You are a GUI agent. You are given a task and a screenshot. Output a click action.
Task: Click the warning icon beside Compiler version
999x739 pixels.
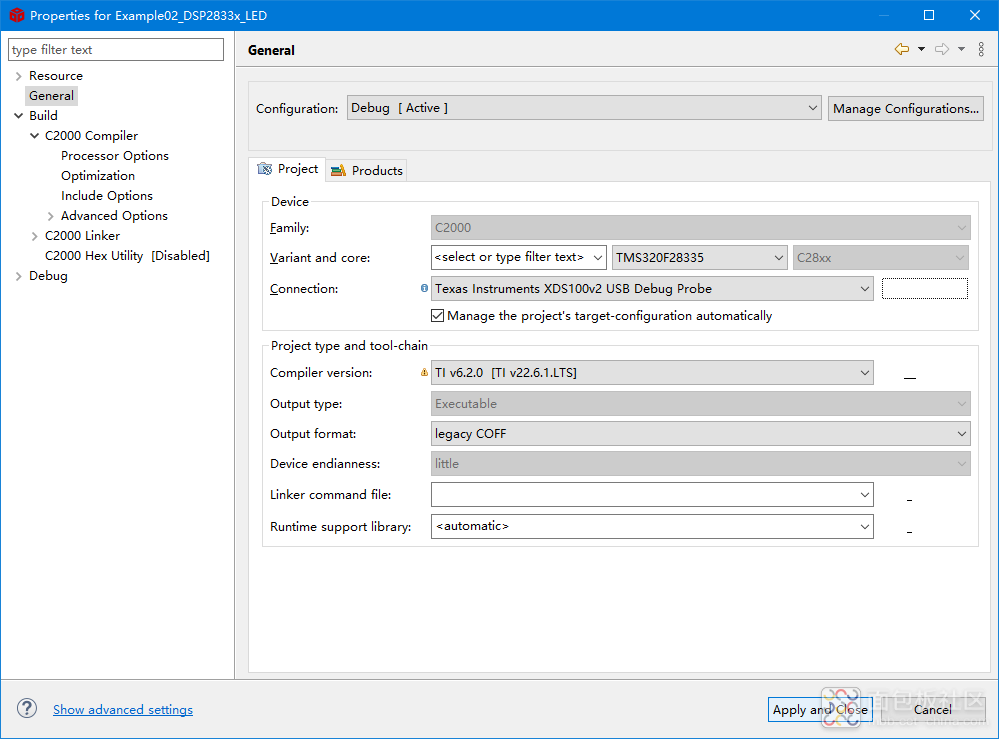(x=424, y=373)
